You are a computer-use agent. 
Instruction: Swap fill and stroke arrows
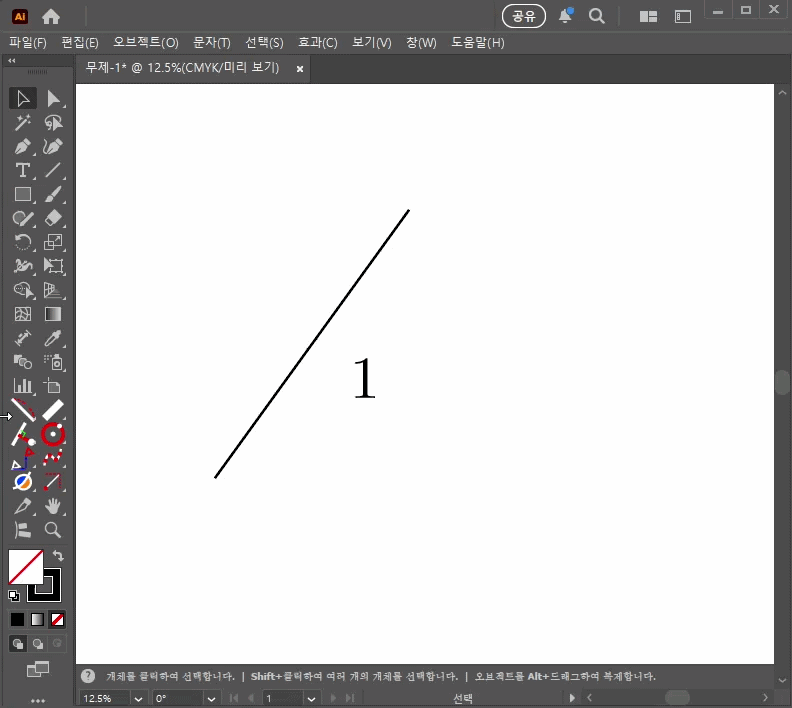tap(58, 555)
